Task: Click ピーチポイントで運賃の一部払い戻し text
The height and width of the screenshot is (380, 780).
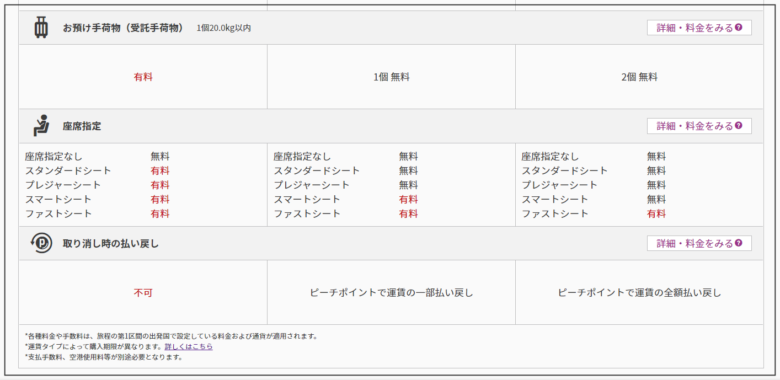Action: 391,293
